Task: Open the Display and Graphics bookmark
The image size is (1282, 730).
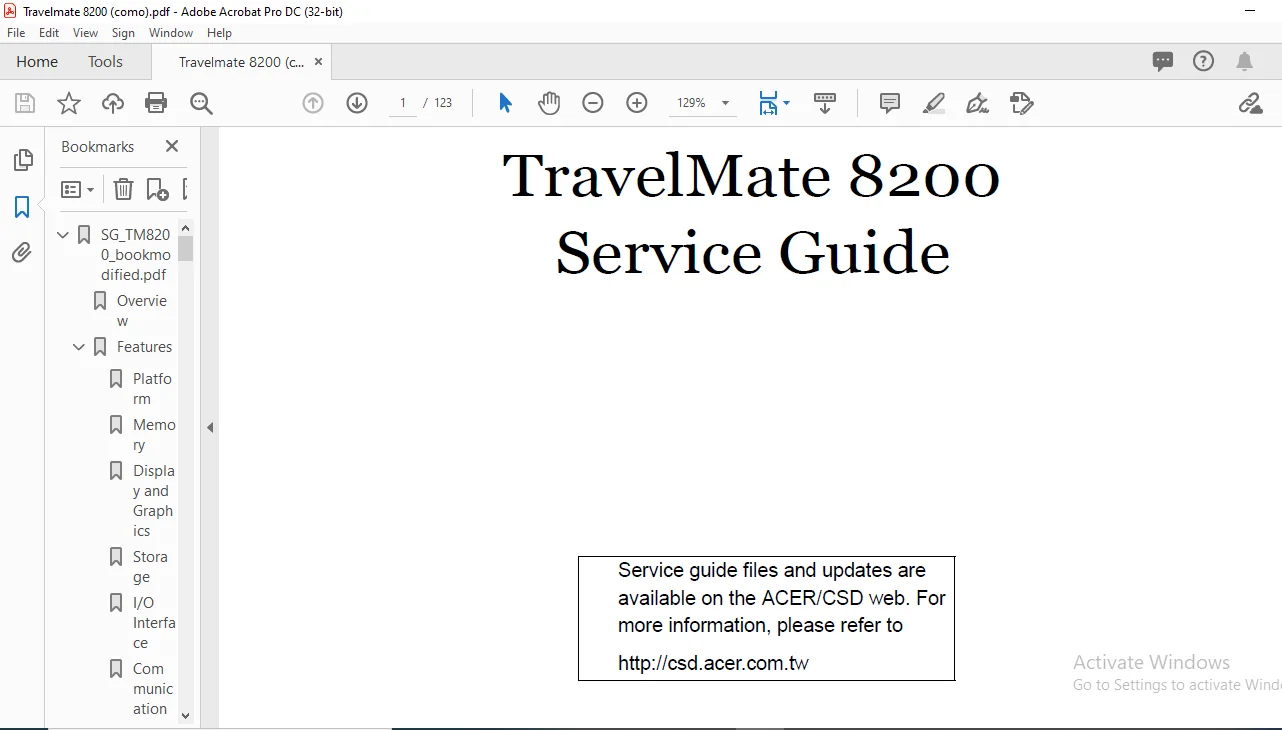Action: point(153,501)
